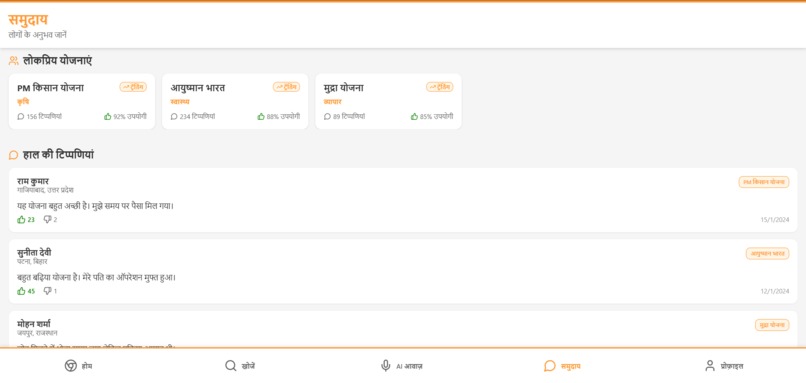The image size is (806, 383).
Task: Click the commenter name मोहन शर्मा
Action: point(33,324)
